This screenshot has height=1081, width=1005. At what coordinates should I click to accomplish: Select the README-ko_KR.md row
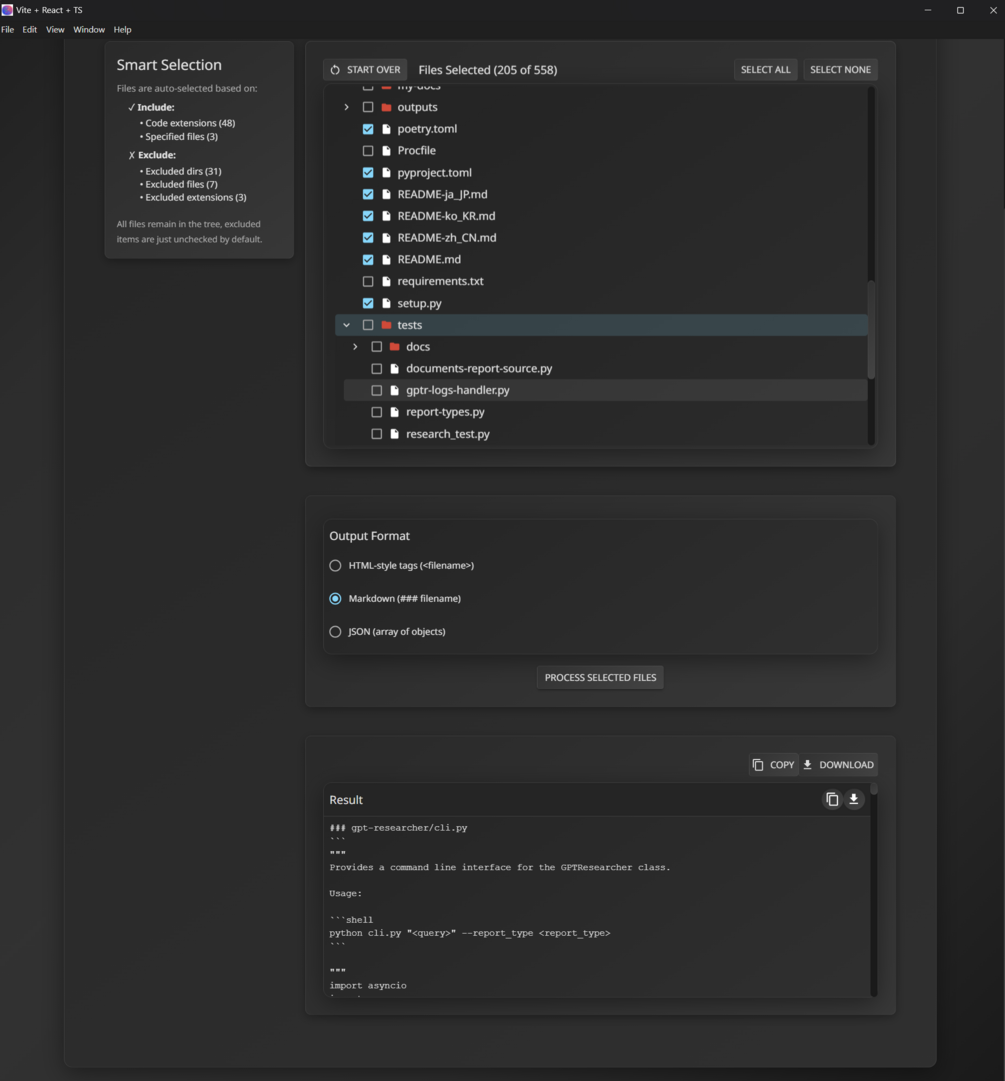pyautogui.click(x=601, y=216)
